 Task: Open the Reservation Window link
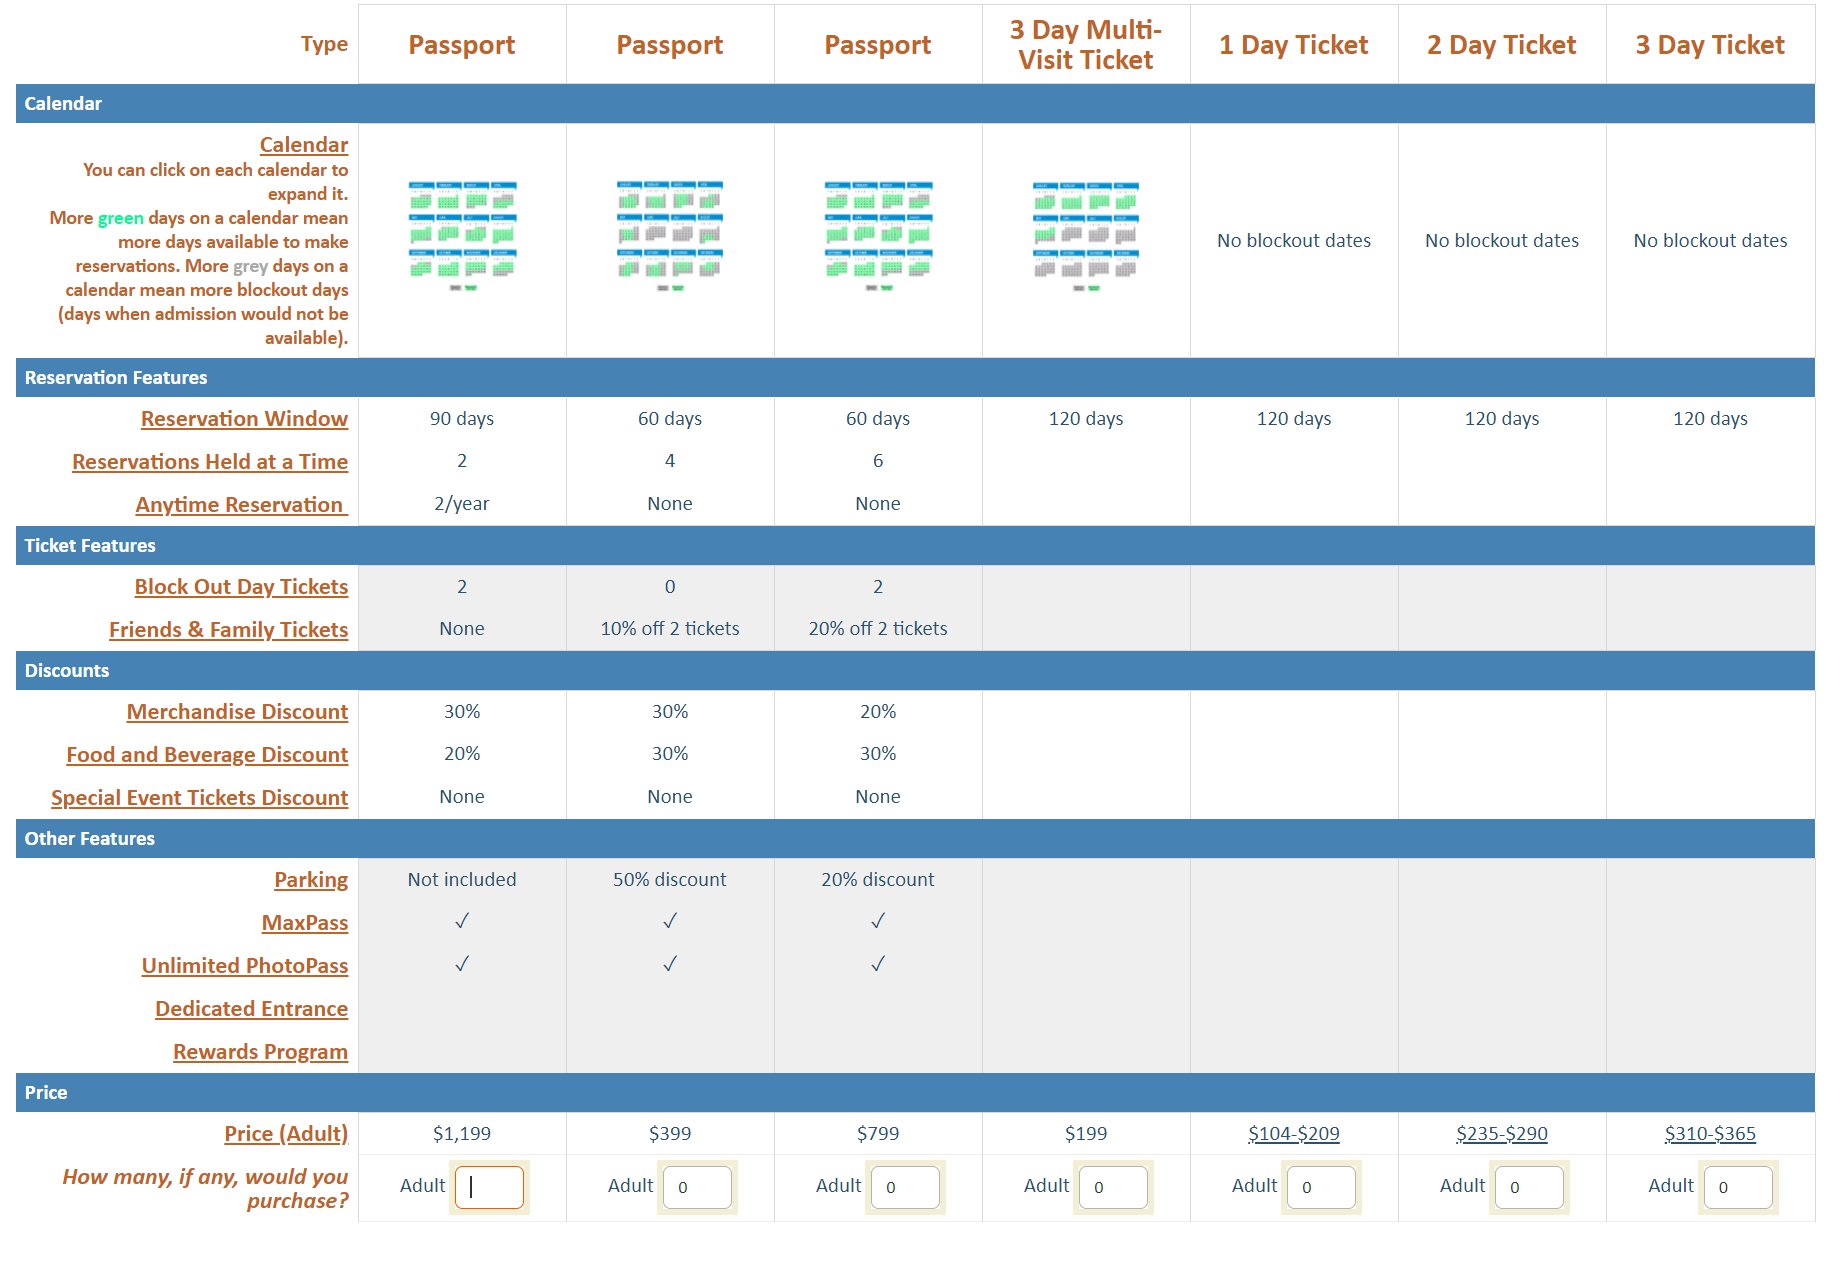pos(244,419)
